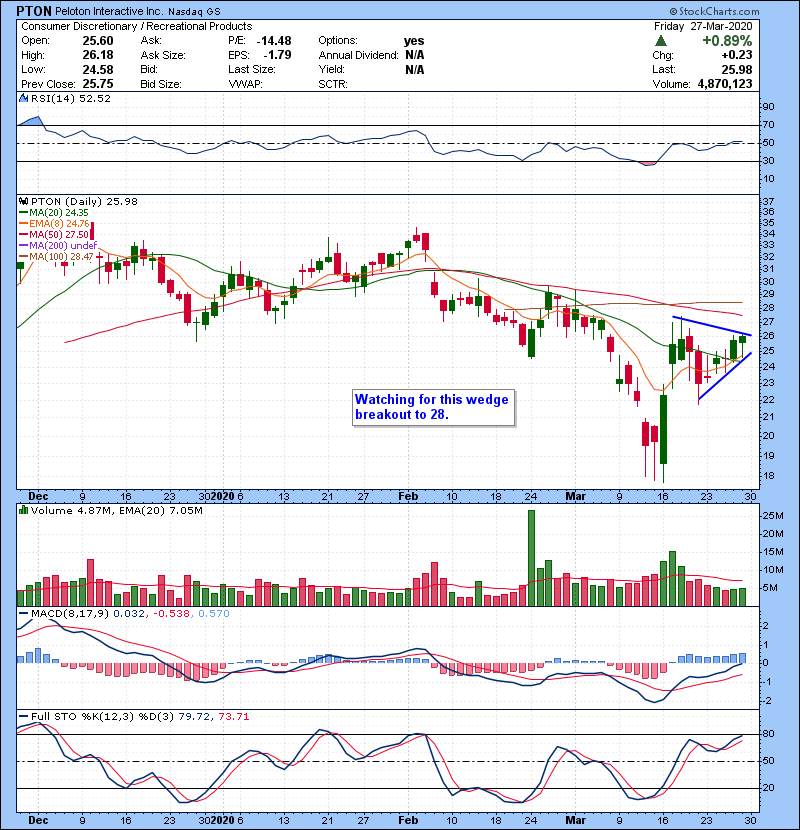Click the Yield label

tap(331, 69)
